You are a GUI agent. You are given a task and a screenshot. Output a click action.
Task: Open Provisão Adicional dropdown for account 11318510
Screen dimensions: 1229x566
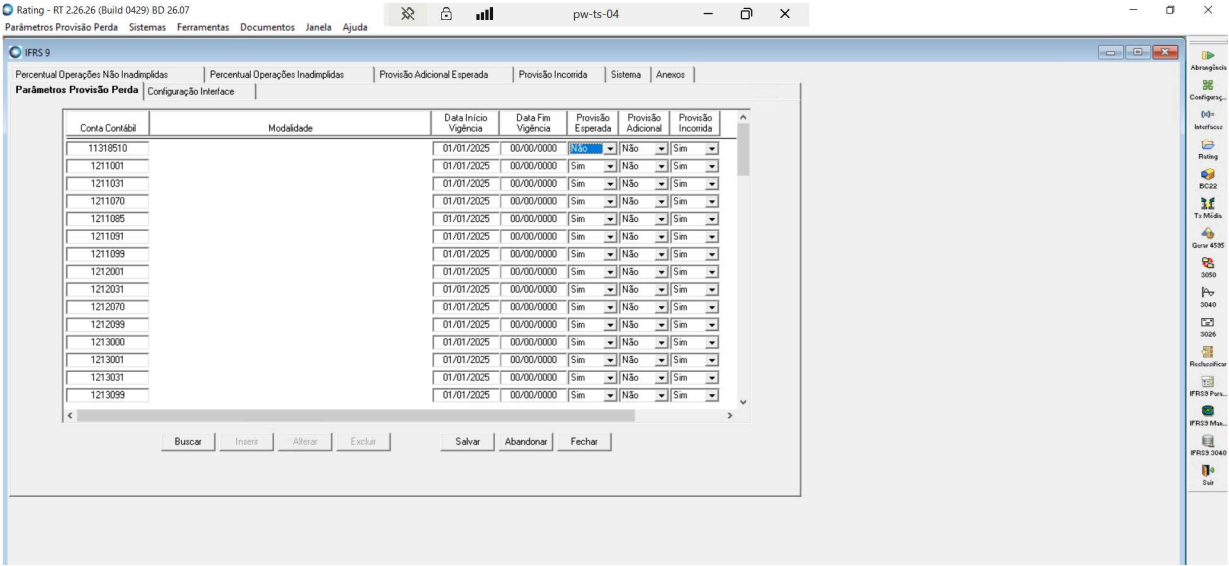click(x=660, y=148)
